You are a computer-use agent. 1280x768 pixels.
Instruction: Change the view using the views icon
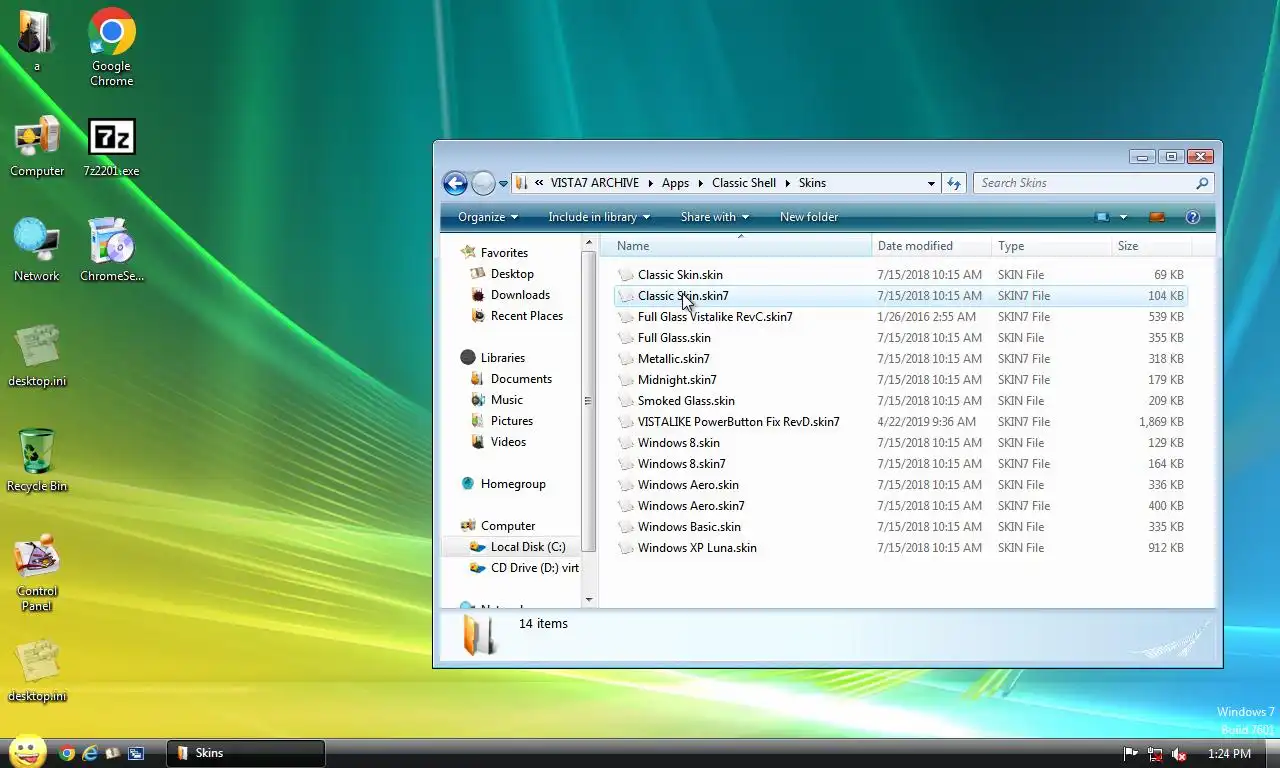click(1102, 217)
